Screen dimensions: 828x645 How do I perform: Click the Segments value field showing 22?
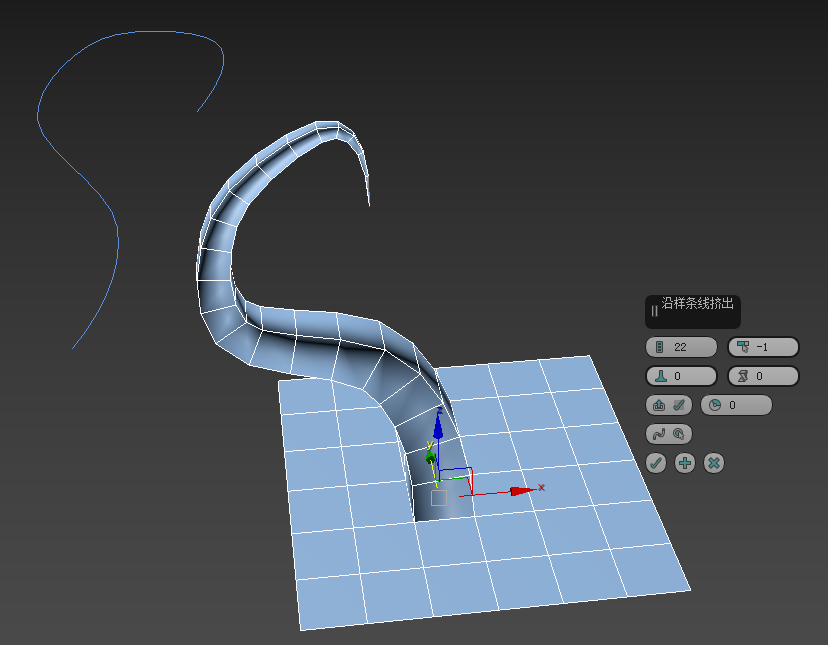point(692,347)
